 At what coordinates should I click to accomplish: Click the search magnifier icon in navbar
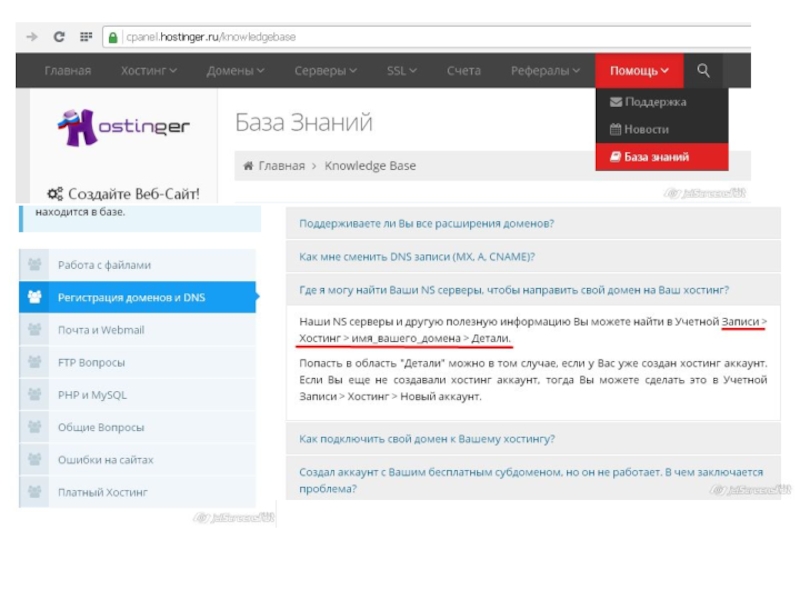(703, 71)
